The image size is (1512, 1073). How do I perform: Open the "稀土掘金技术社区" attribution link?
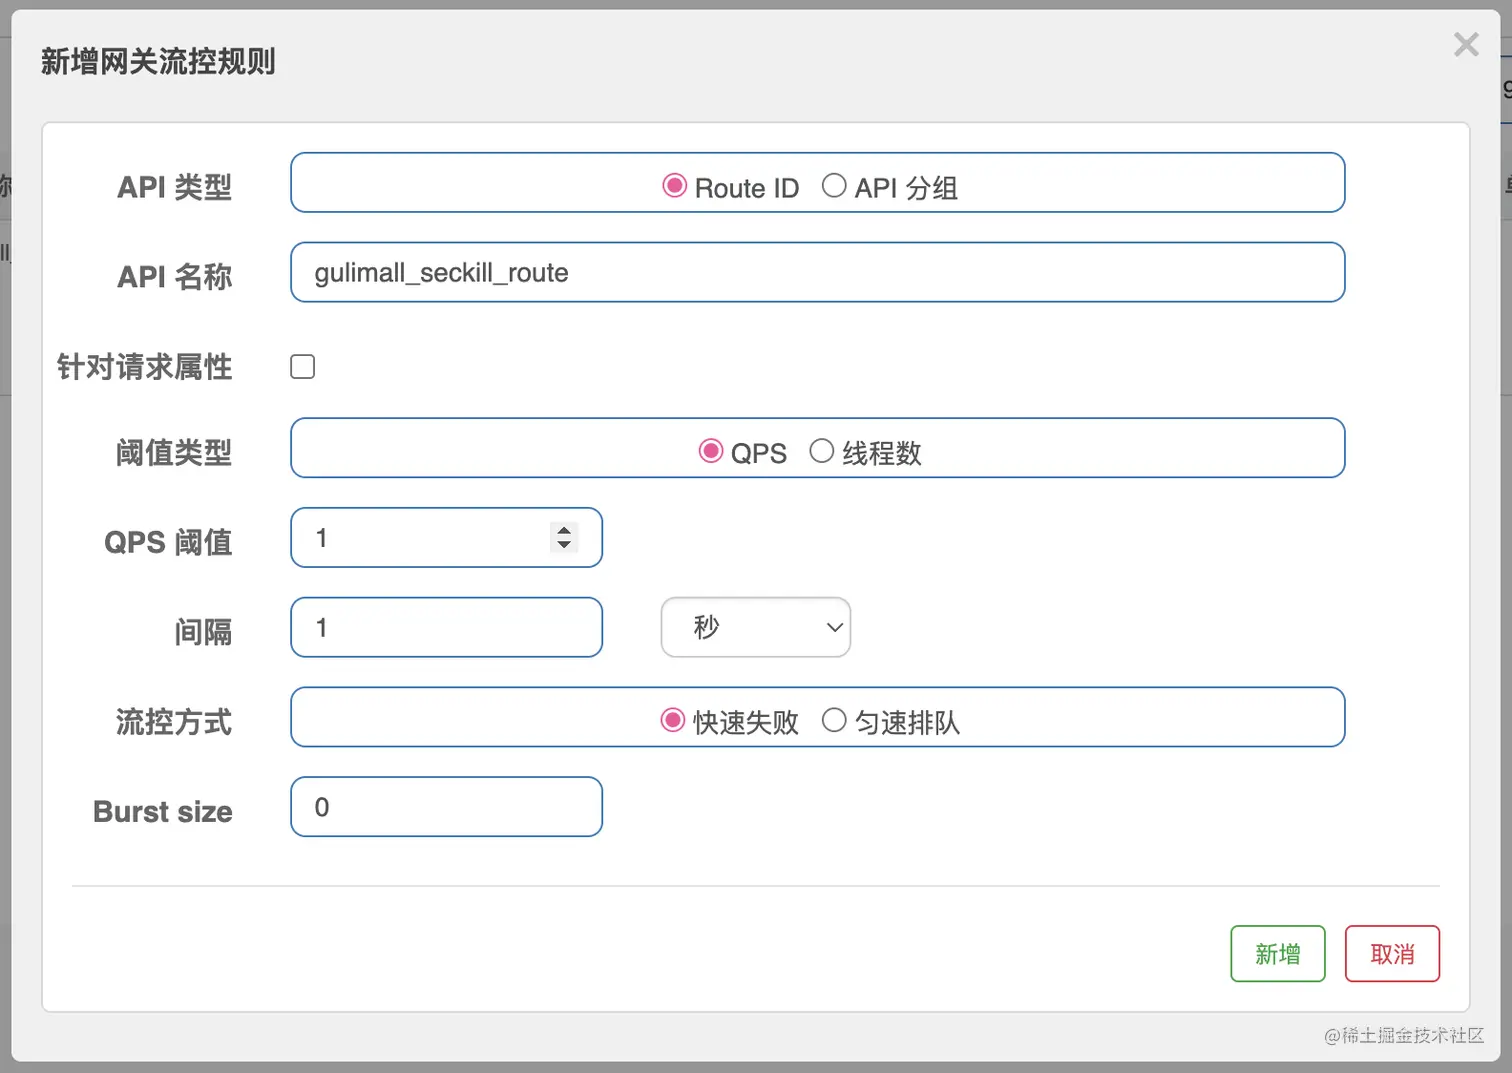coord(1404,1036)
